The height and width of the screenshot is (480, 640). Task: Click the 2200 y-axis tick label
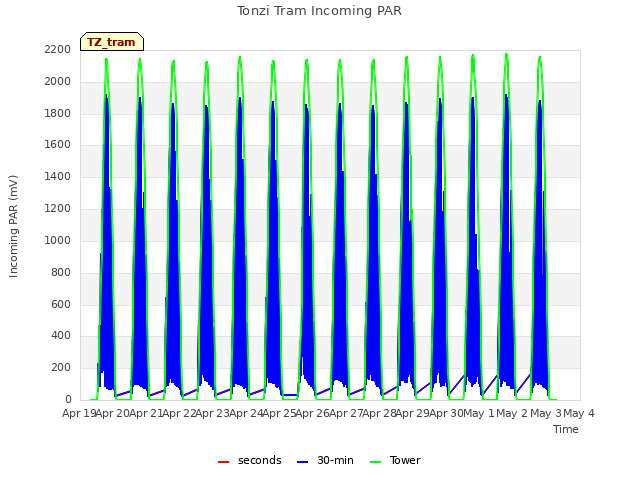coord(58,49)
